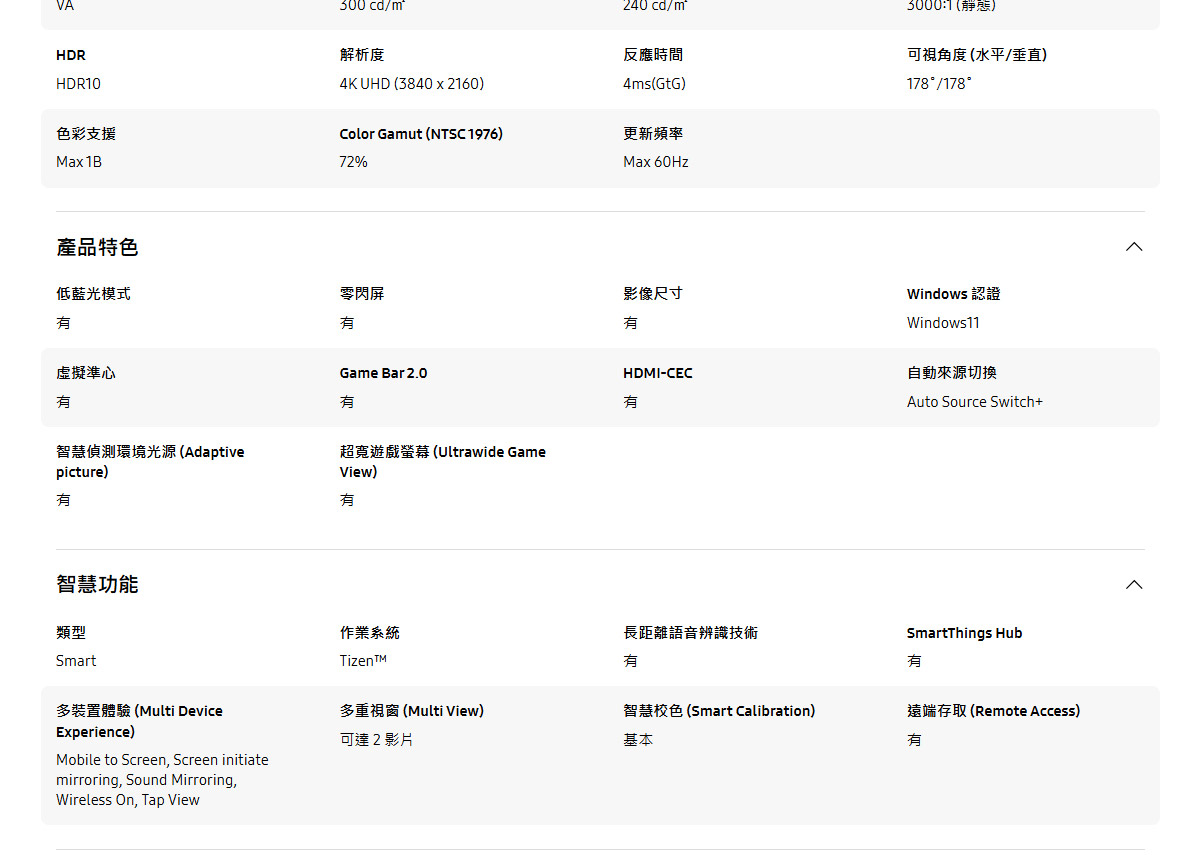Image resolution: width=1200 pixels, height=855 pixels.
Task: Collapse the 智慧功能 section
Action: pos(1133,584)
